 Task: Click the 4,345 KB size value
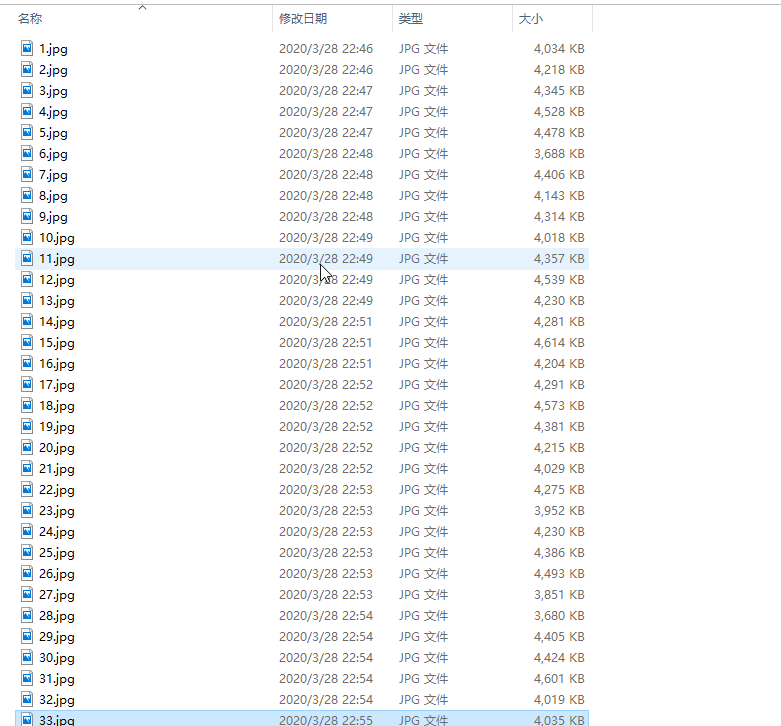click(x=559, y=91)
